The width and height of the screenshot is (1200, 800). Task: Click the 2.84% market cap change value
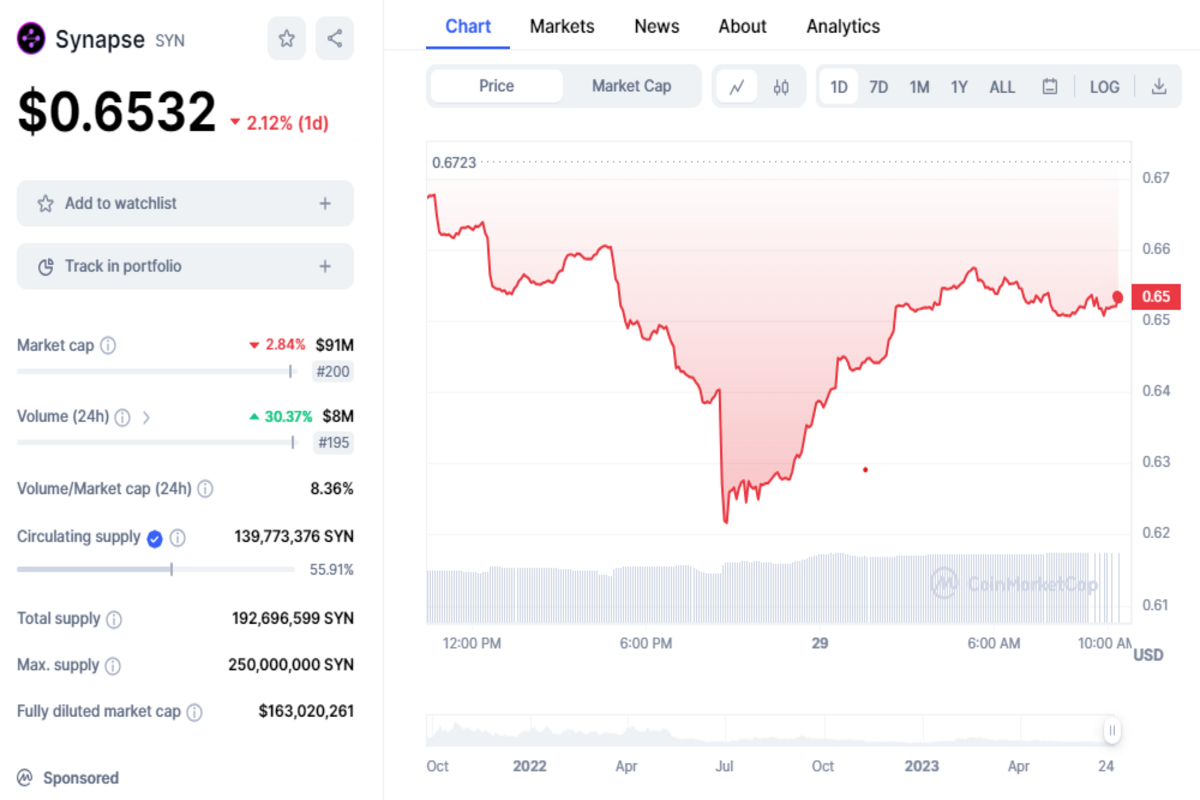point(278,346)
